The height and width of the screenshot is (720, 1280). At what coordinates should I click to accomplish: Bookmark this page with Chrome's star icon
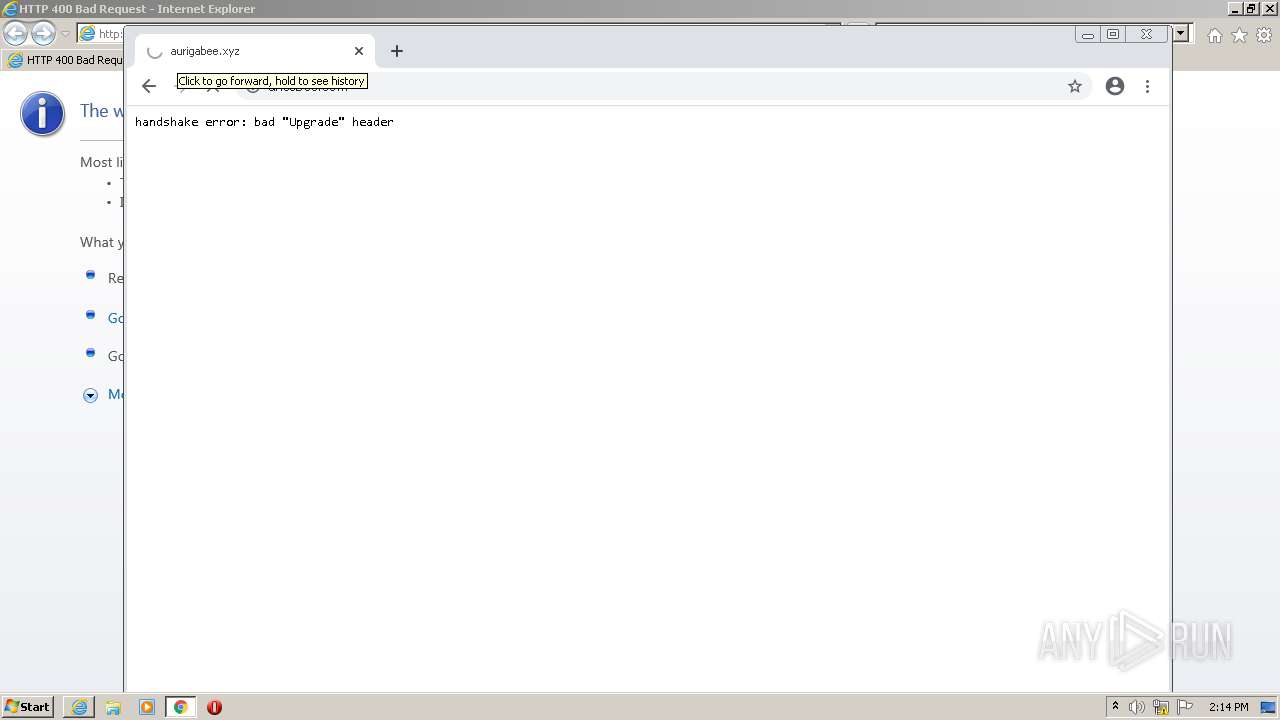(1075, 86)
